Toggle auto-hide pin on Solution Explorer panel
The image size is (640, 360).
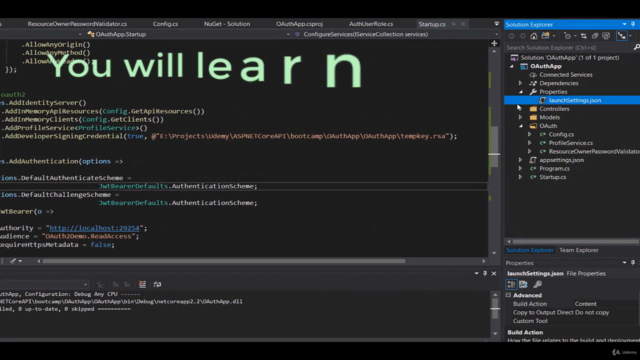point(633,24)
